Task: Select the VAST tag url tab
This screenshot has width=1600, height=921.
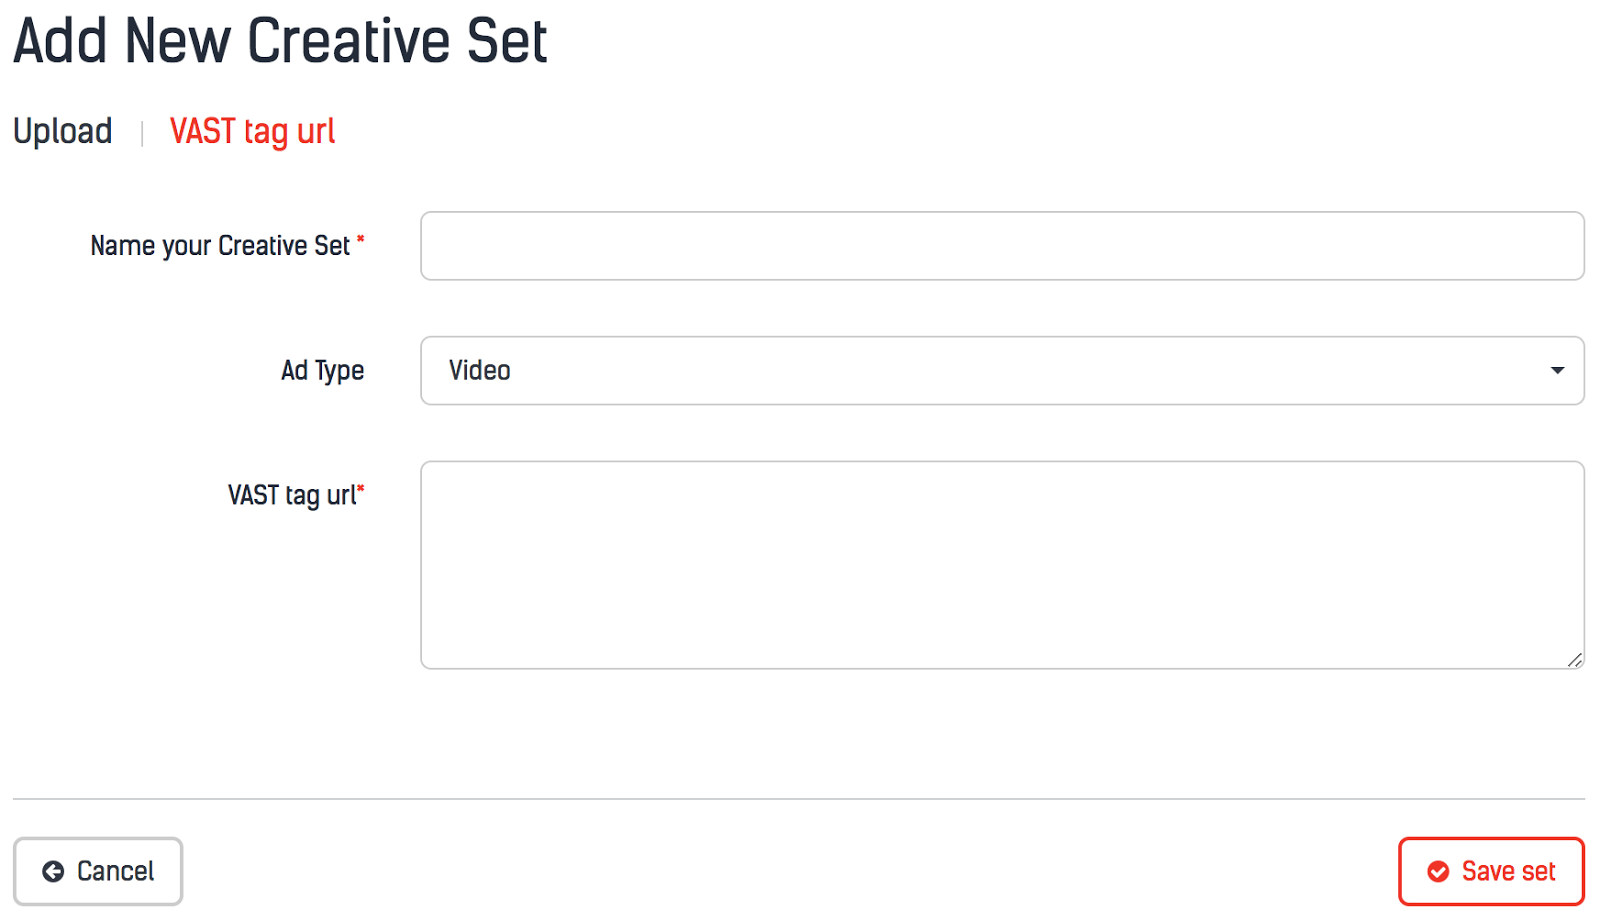Action: 252,131
